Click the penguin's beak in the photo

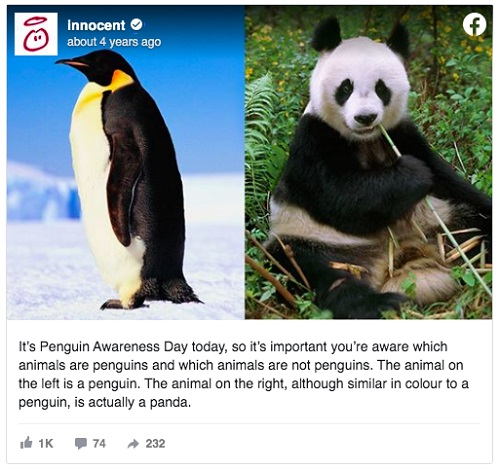tap(71, 63)
